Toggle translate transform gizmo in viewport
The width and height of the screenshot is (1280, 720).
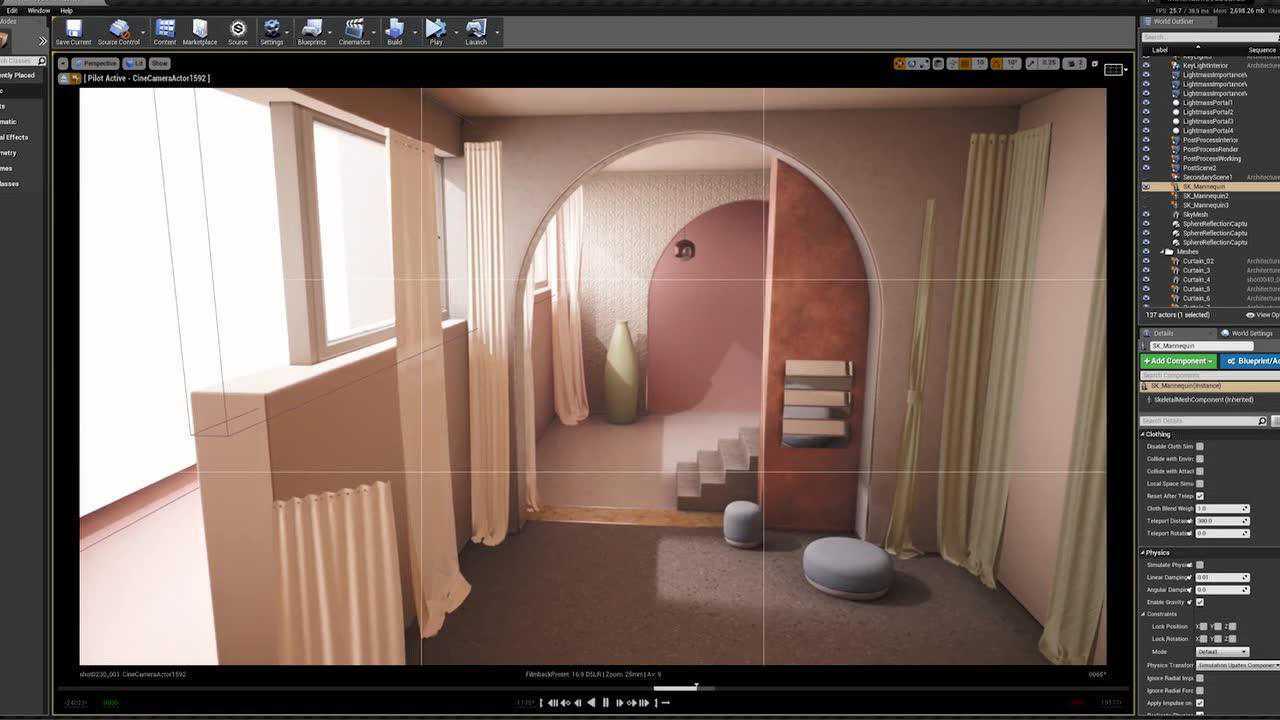point(899,63)
